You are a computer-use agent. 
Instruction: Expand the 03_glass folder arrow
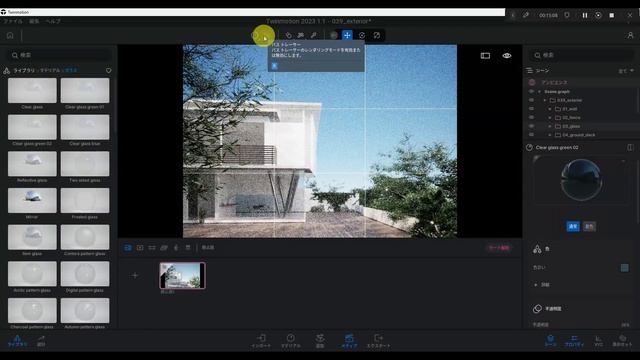pos(550,126)
